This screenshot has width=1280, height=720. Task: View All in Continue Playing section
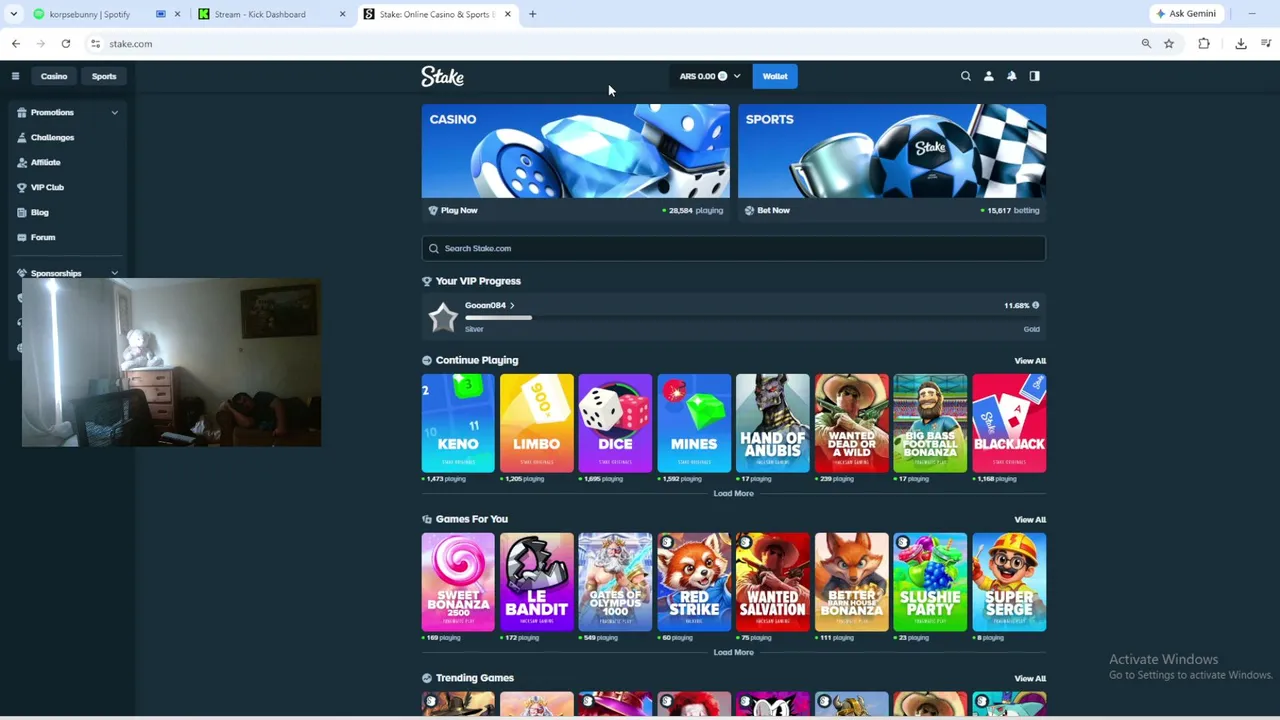click(1030, 361)
